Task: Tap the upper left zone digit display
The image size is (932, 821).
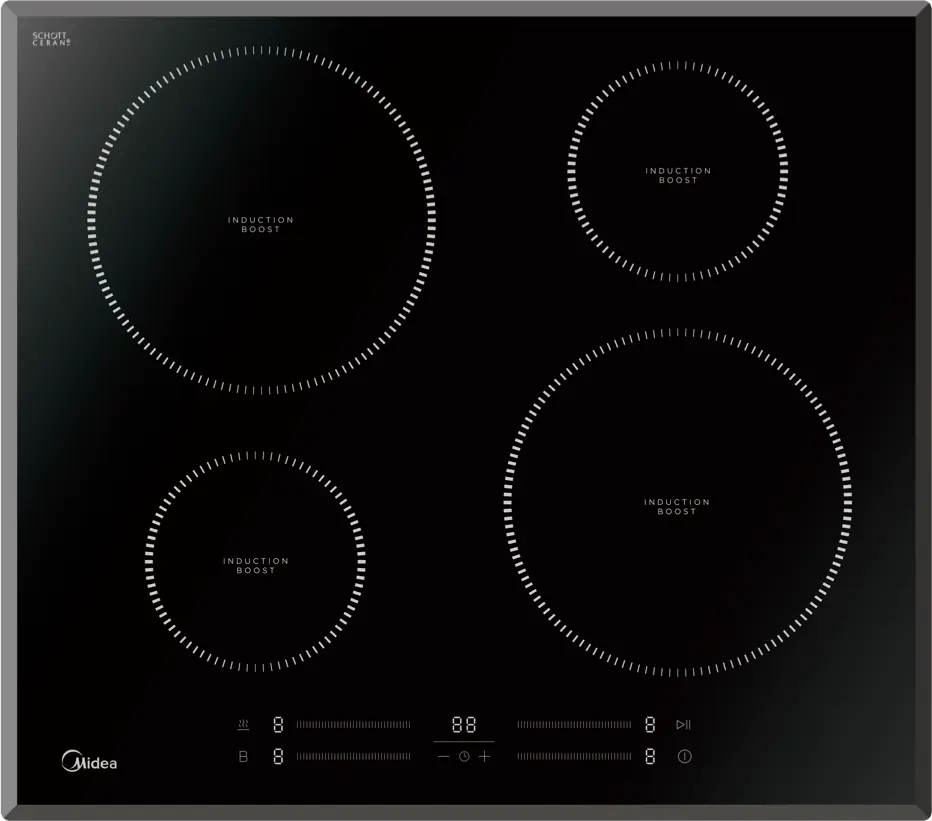Action: pyautogui.click(x=278, y=724)
